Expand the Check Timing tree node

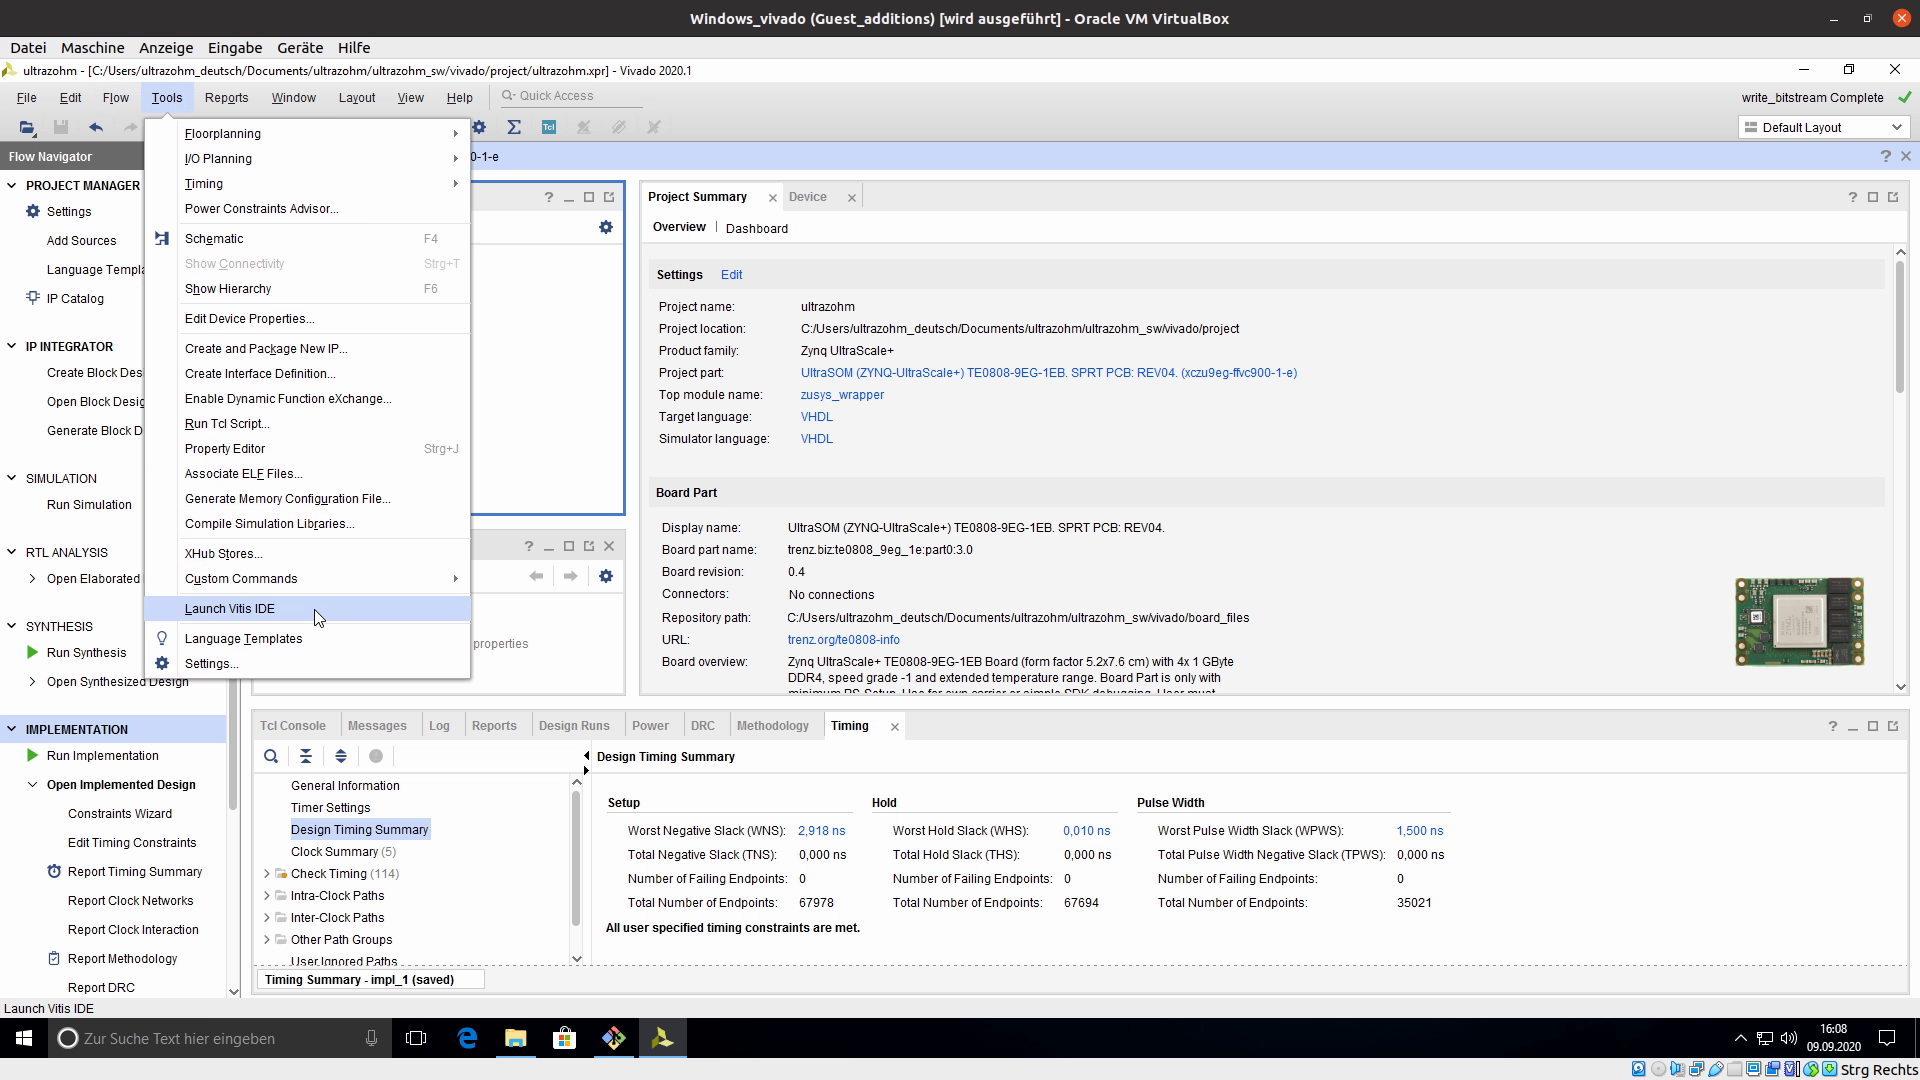(x=267, y=874)
